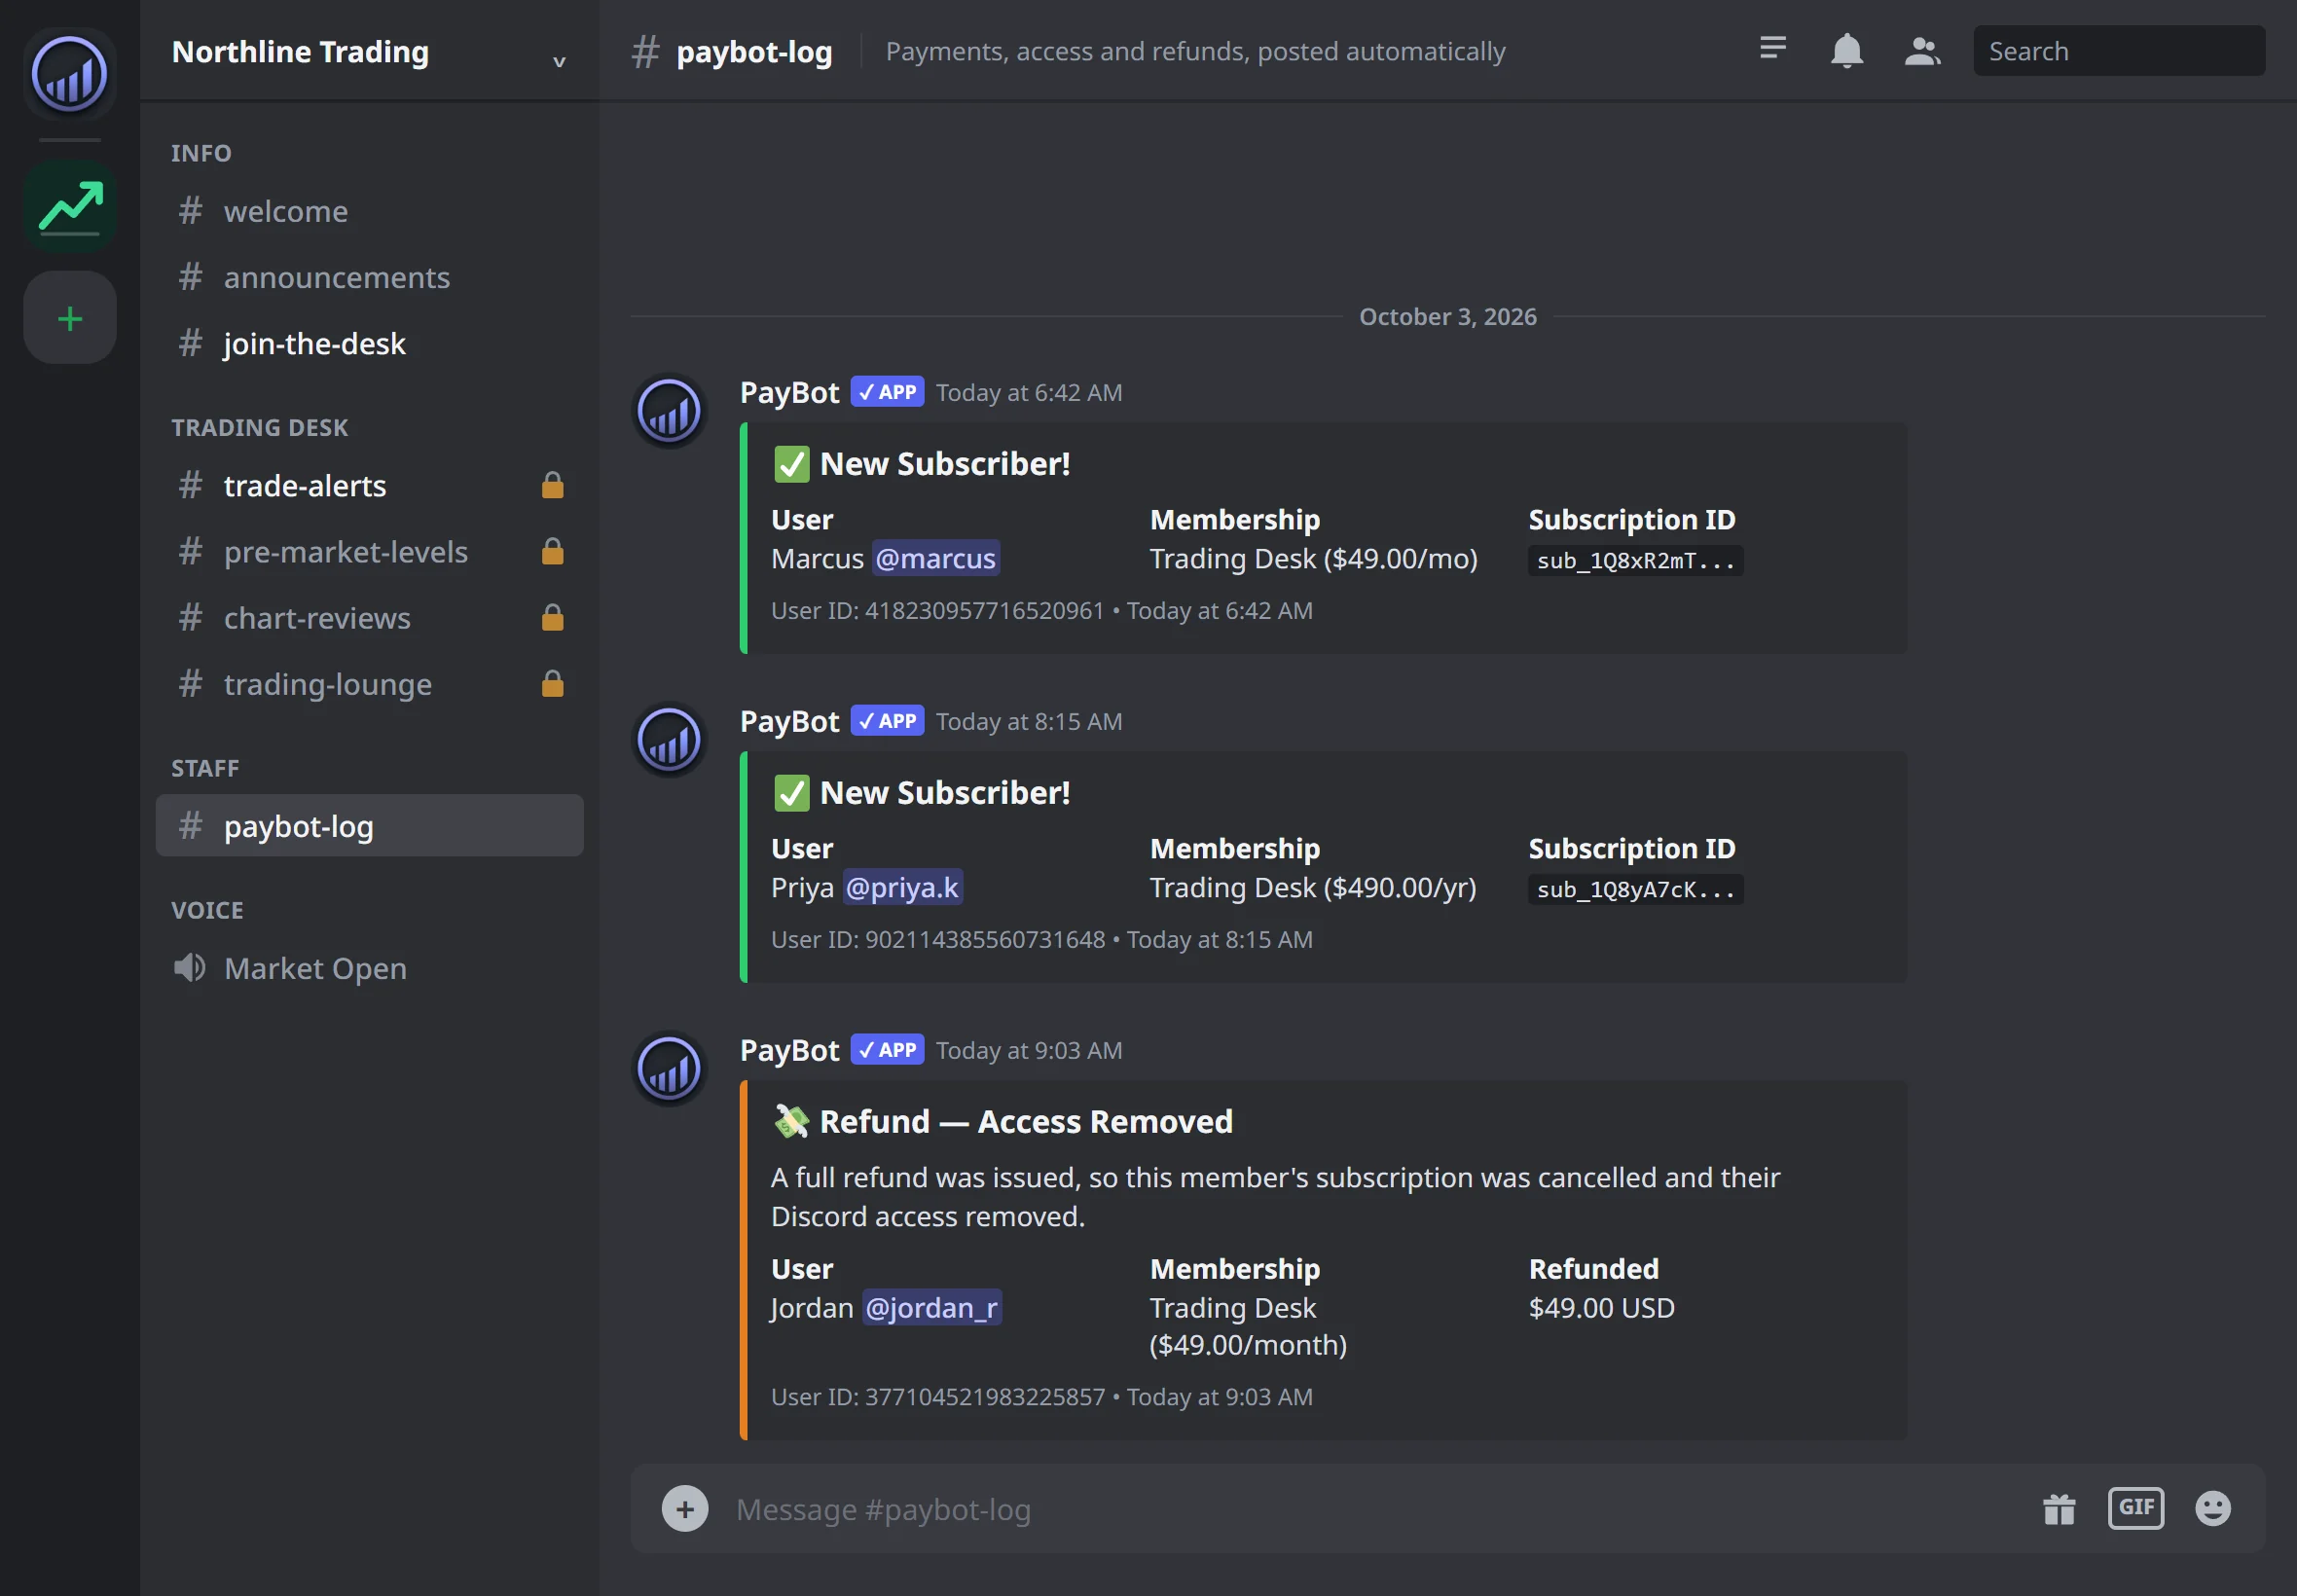Open the emoji picker

(x=2213, y=1508)
